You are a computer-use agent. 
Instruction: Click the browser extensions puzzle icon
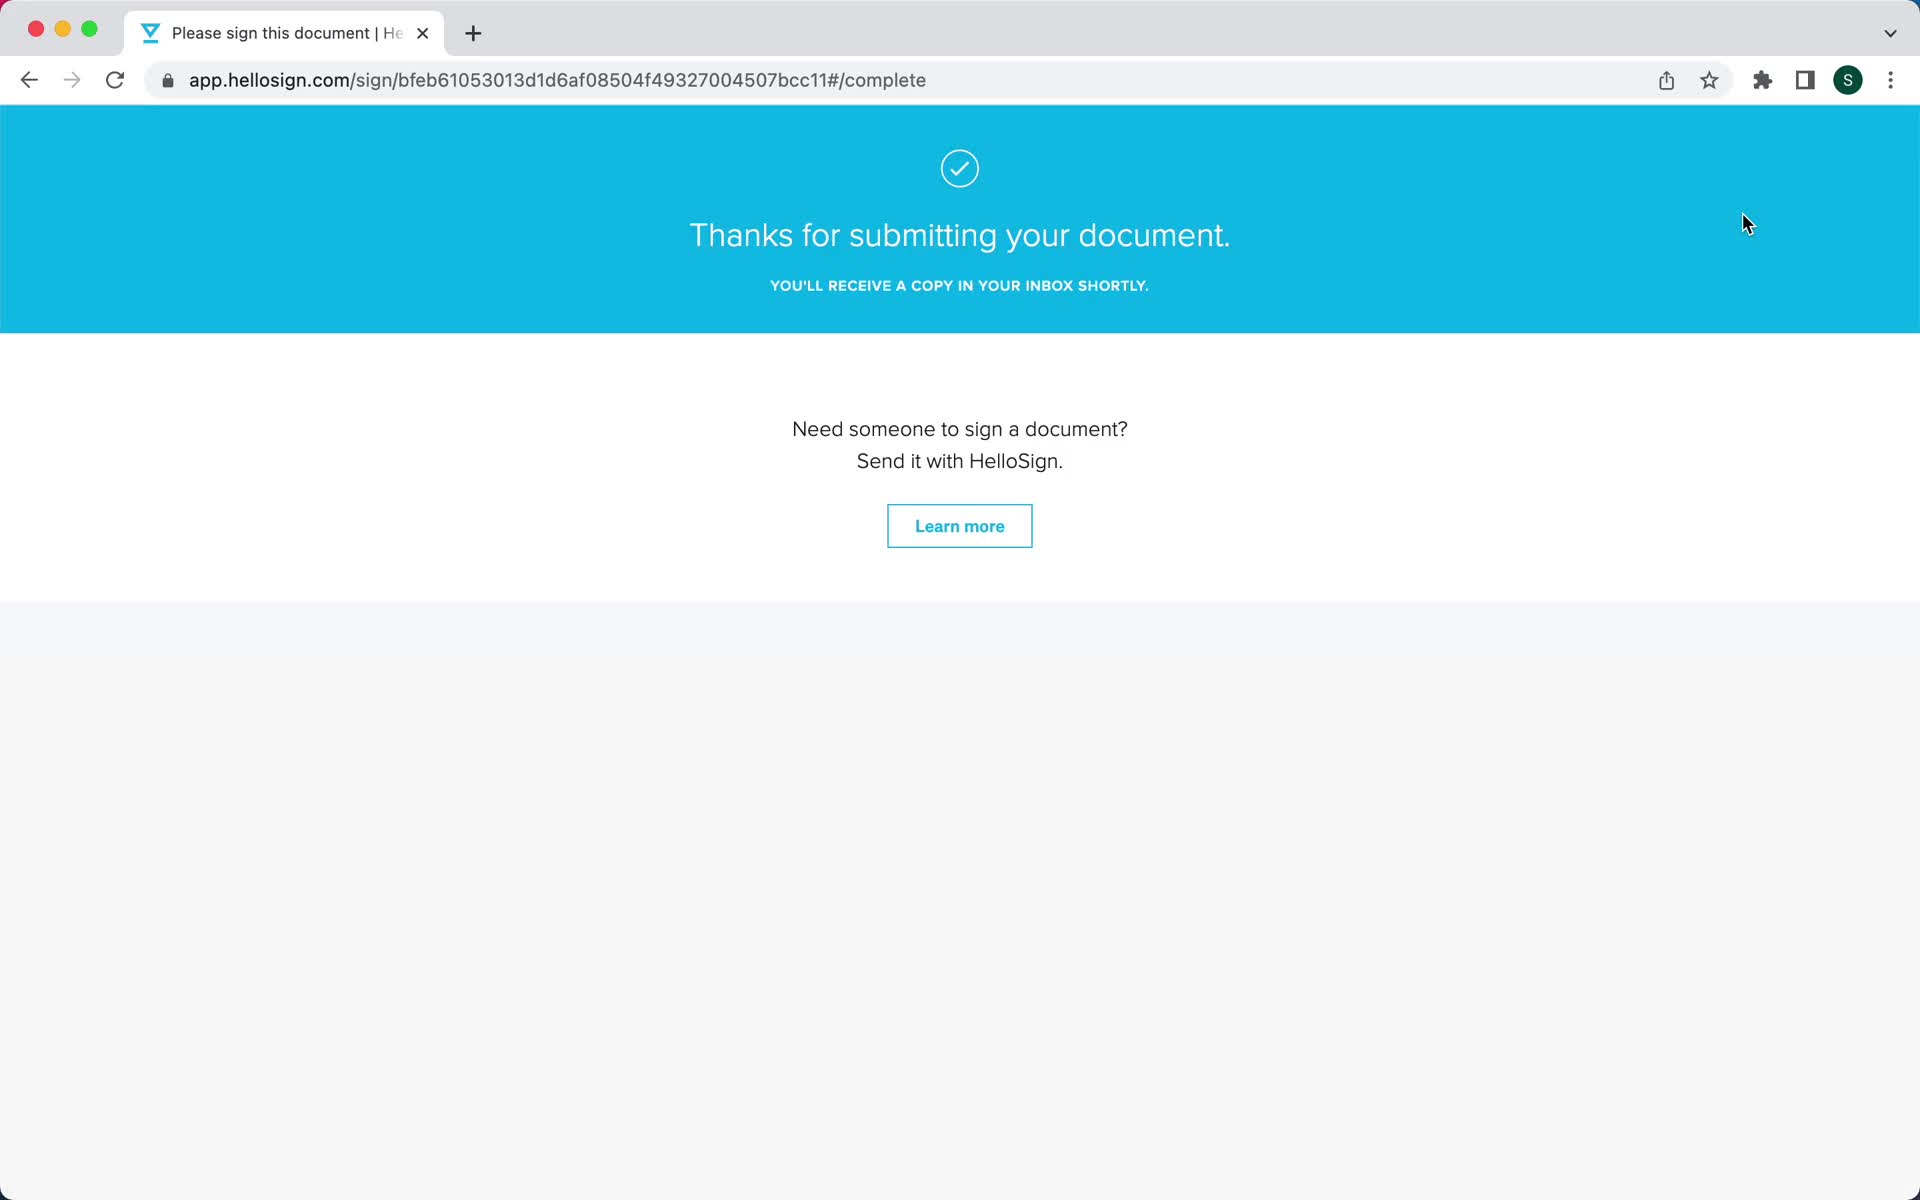pos(1762,79)
